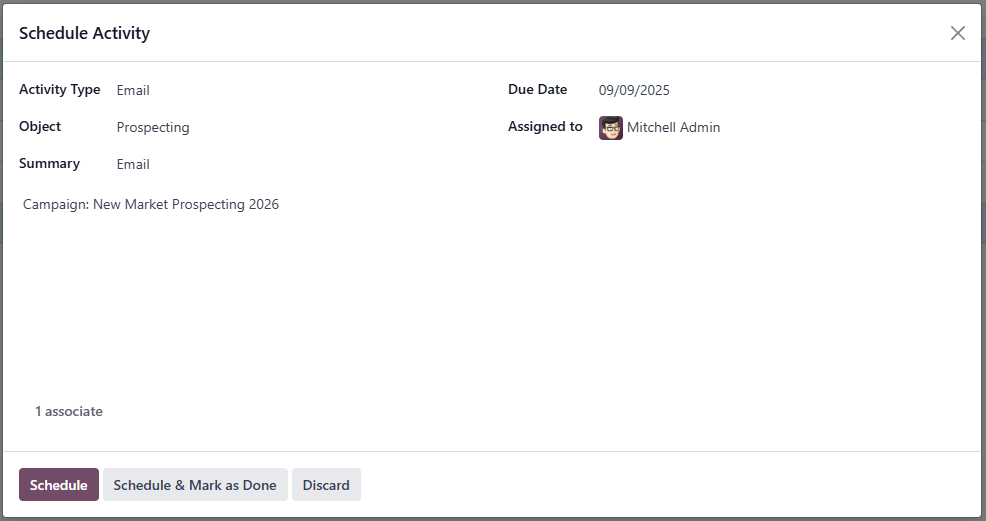Click the Due Date label

tap(537, 90)
